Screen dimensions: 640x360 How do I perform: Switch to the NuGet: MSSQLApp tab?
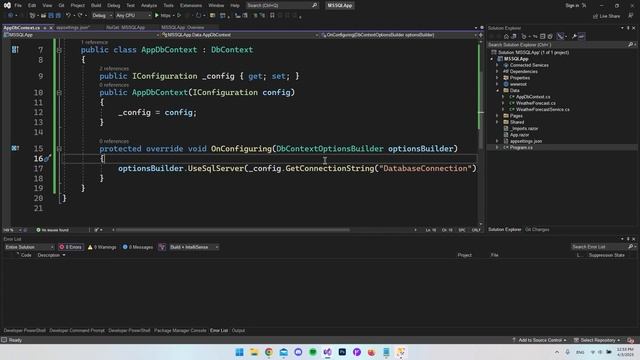125,27
